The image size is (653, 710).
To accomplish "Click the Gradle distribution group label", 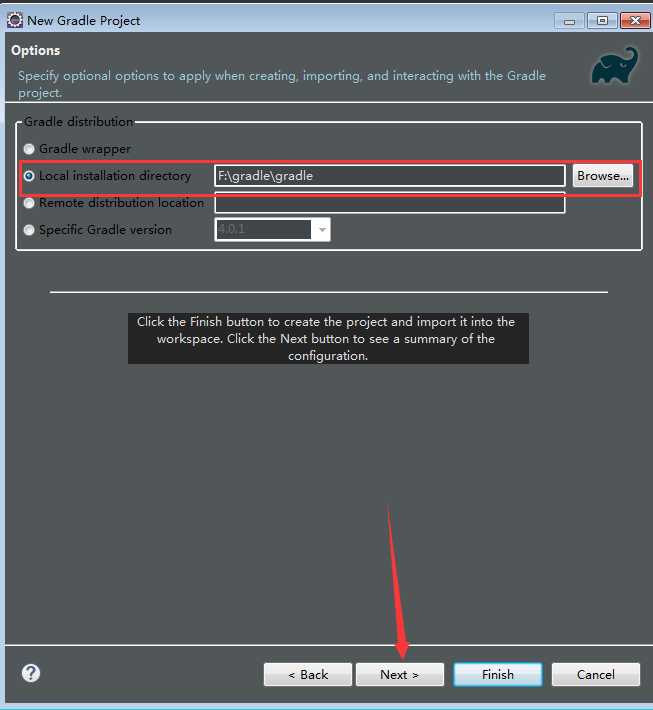I will click(x=78, y=121).
